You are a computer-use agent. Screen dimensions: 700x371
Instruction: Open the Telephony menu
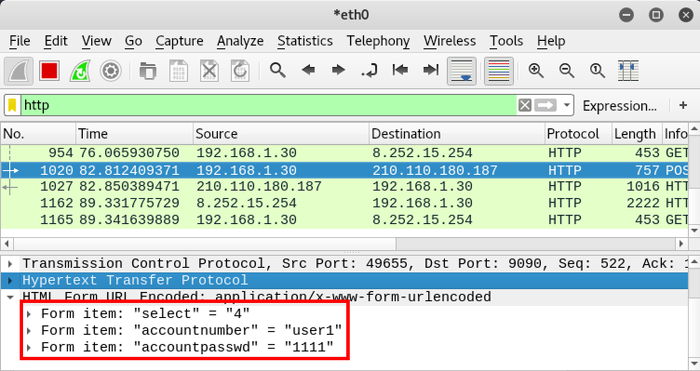point(378,41)
